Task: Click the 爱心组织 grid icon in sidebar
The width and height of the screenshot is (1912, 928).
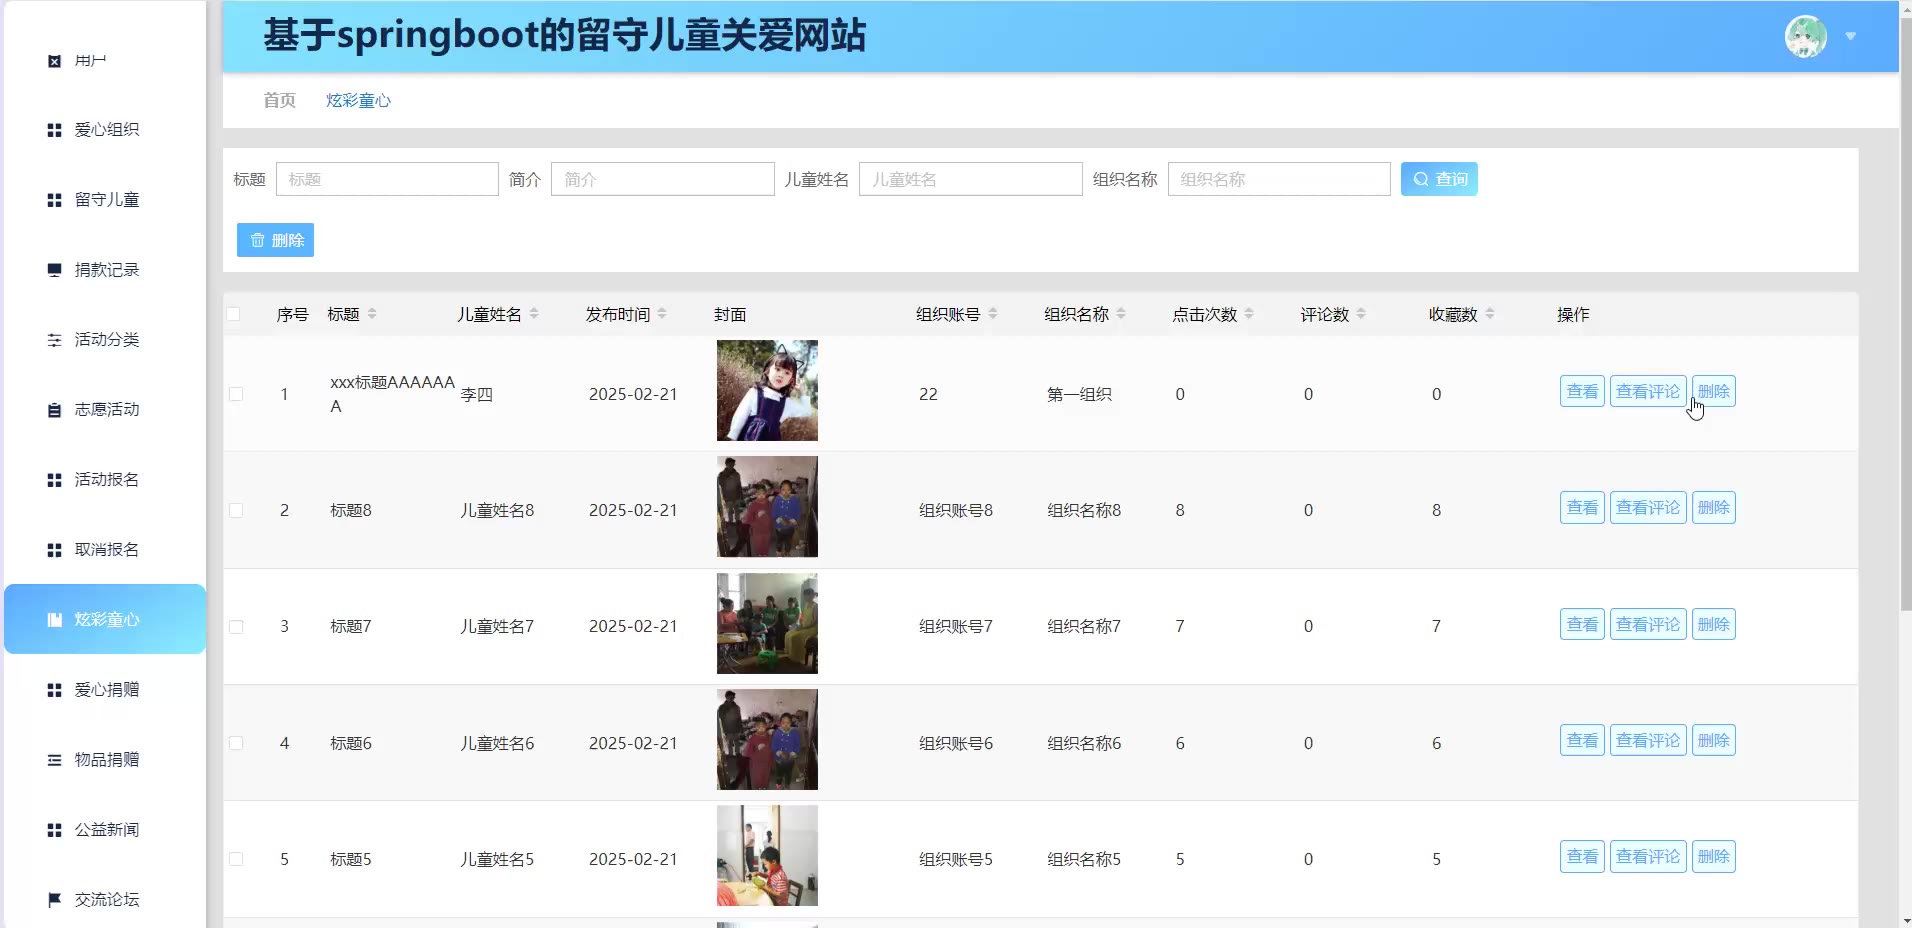Action: click(x=54, y=130)
